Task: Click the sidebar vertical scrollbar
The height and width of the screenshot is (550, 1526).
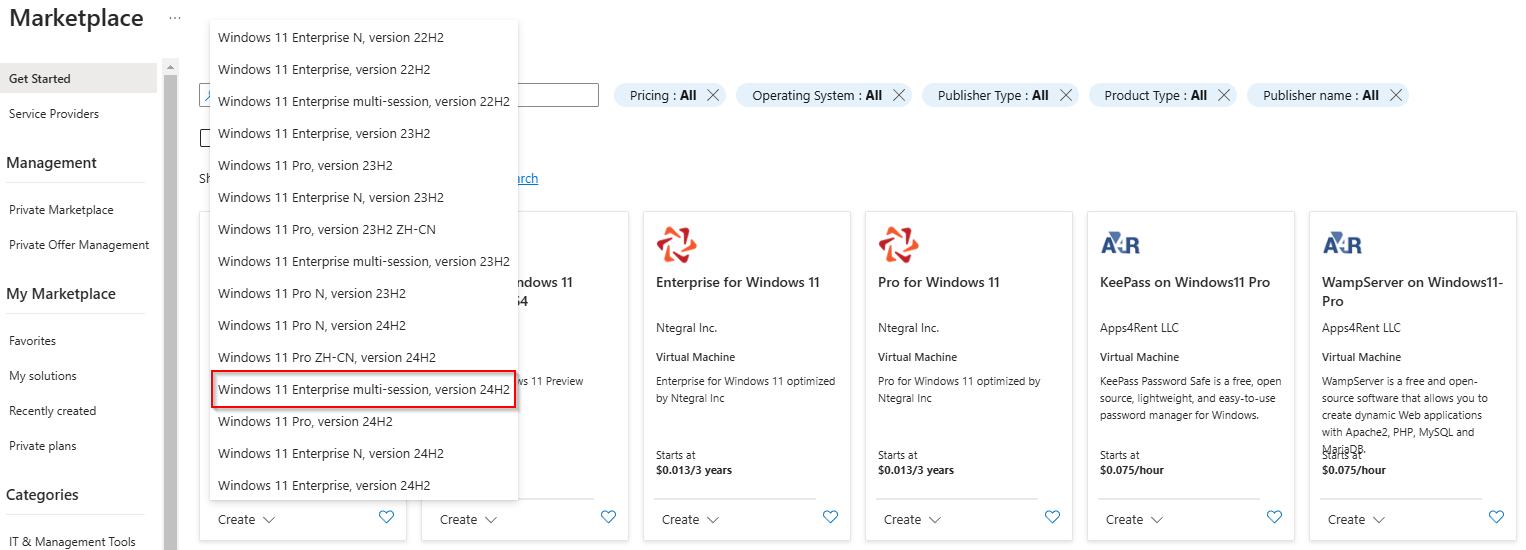Action: pyautogui.click(x=170, y=300)
